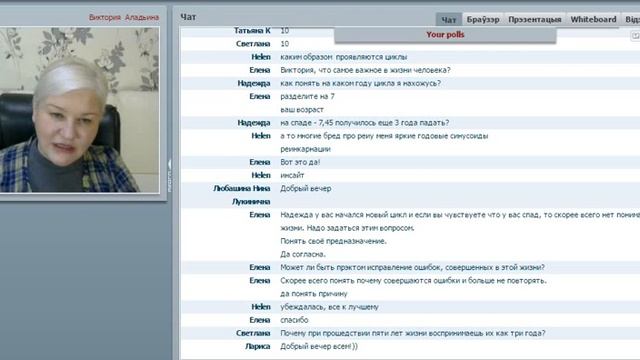Image resolution: width=640 pixels, height=360 pixels.
Task: Click the small icon right of Your polls
Action: [635, 36]
